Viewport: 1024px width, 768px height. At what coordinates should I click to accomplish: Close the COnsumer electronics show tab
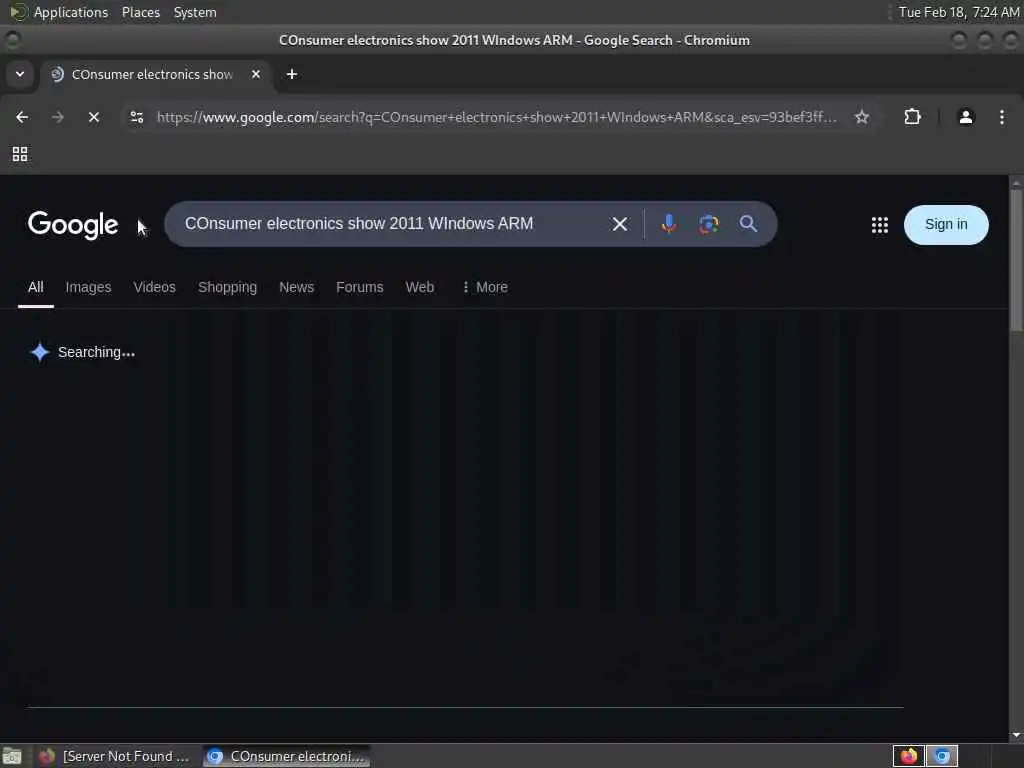(256, 74)
